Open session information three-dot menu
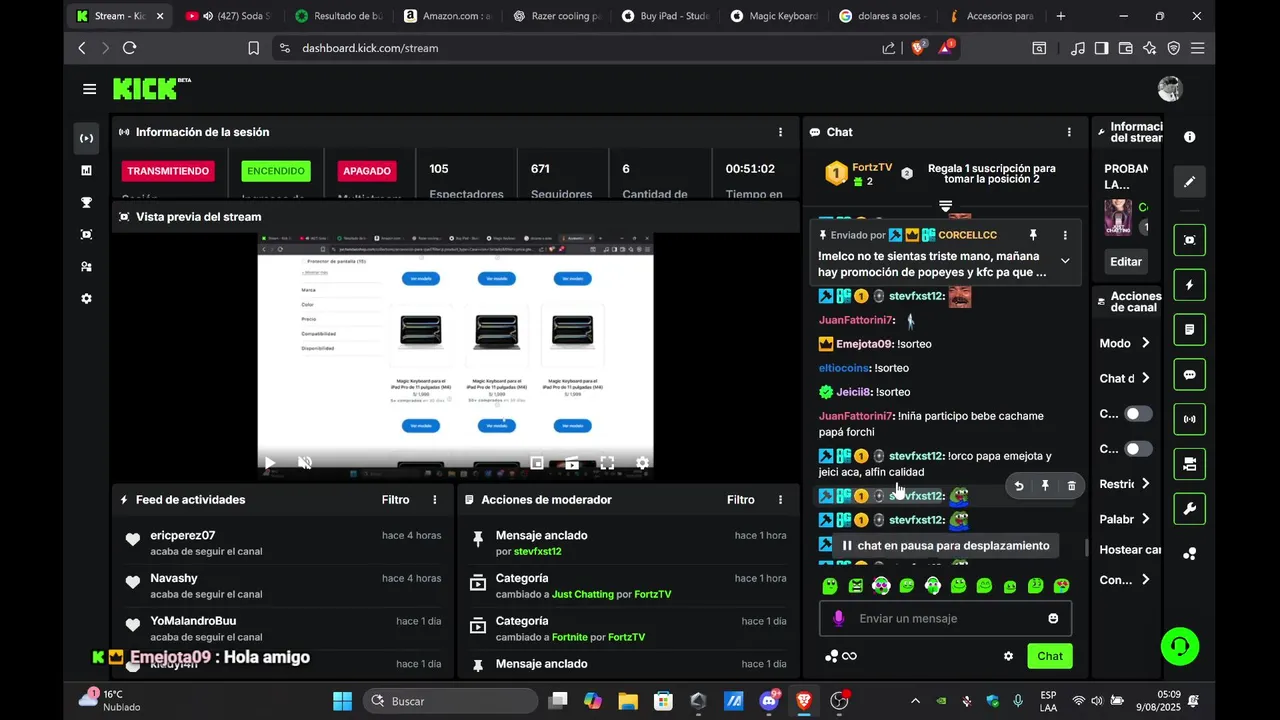This screenshot has width=1280, height=720. click(780, 132)
